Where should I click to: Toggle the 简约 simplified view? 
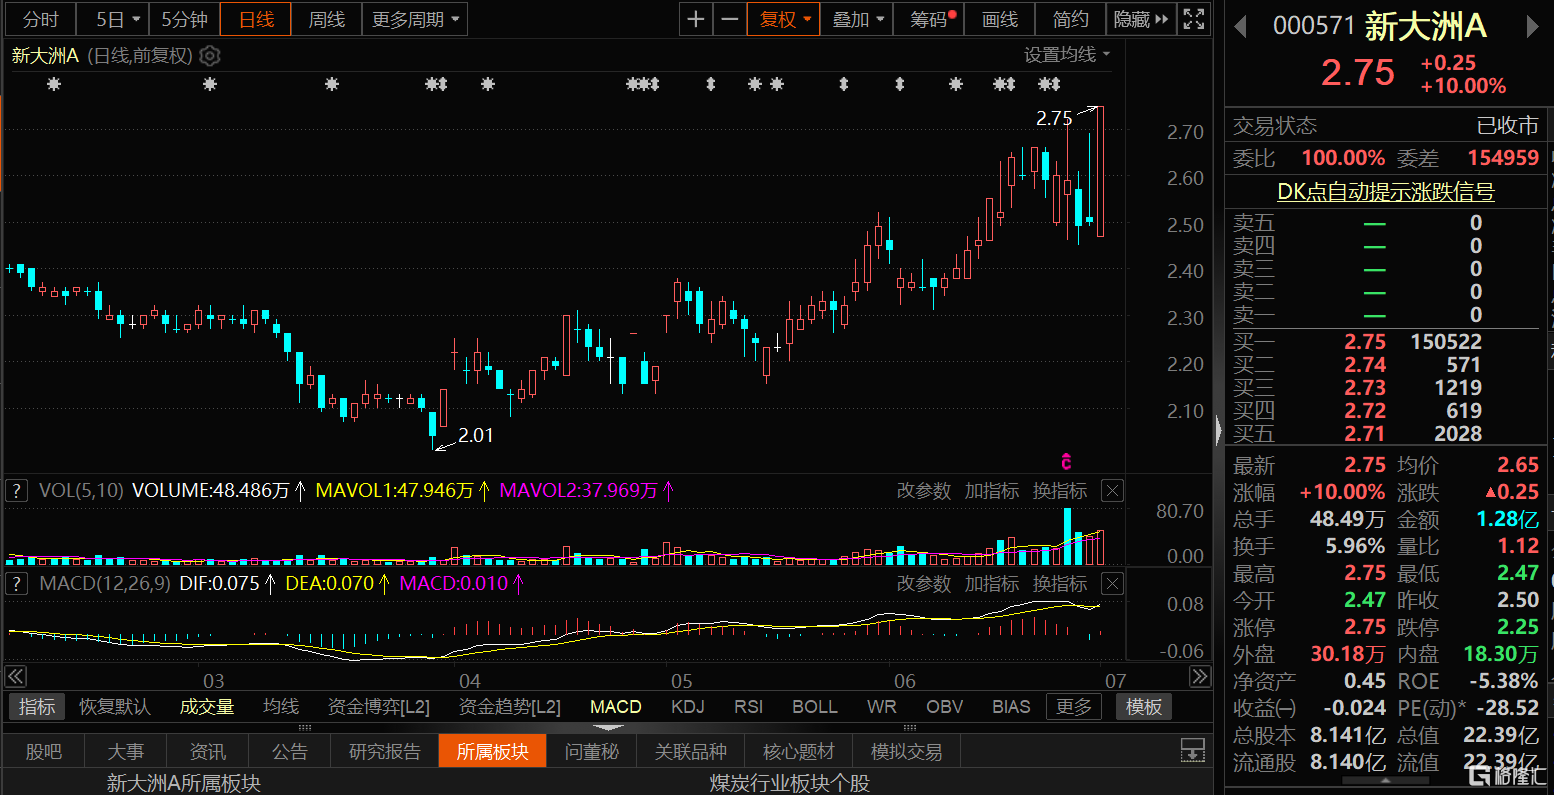pyautogui.click(x=1071, y=19)
